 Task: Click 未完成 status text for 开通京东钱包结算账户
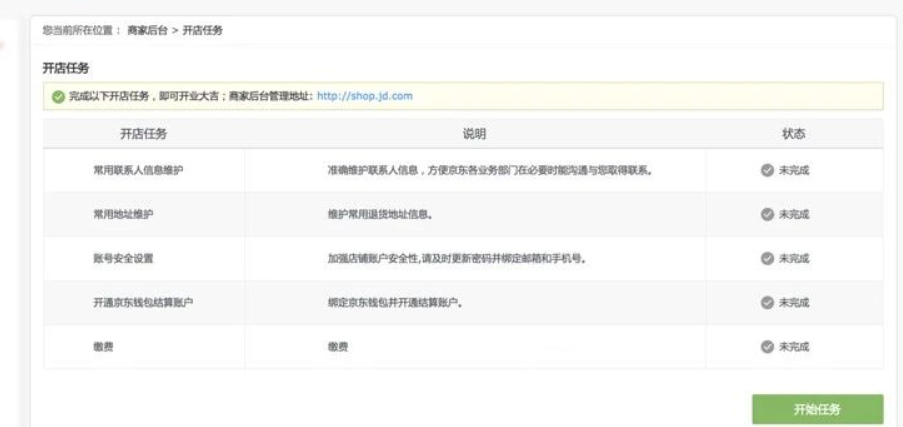pos(794,303)
